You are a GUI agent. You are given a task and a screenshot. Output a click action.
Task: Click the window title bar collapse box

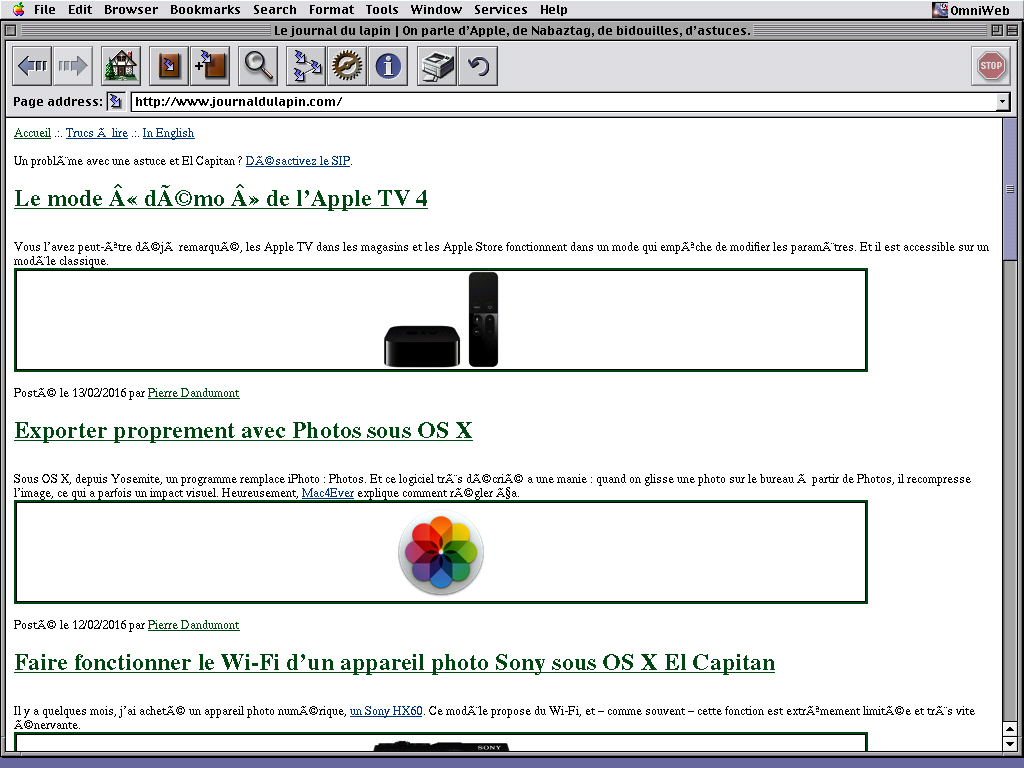[x=1011, y=30]
